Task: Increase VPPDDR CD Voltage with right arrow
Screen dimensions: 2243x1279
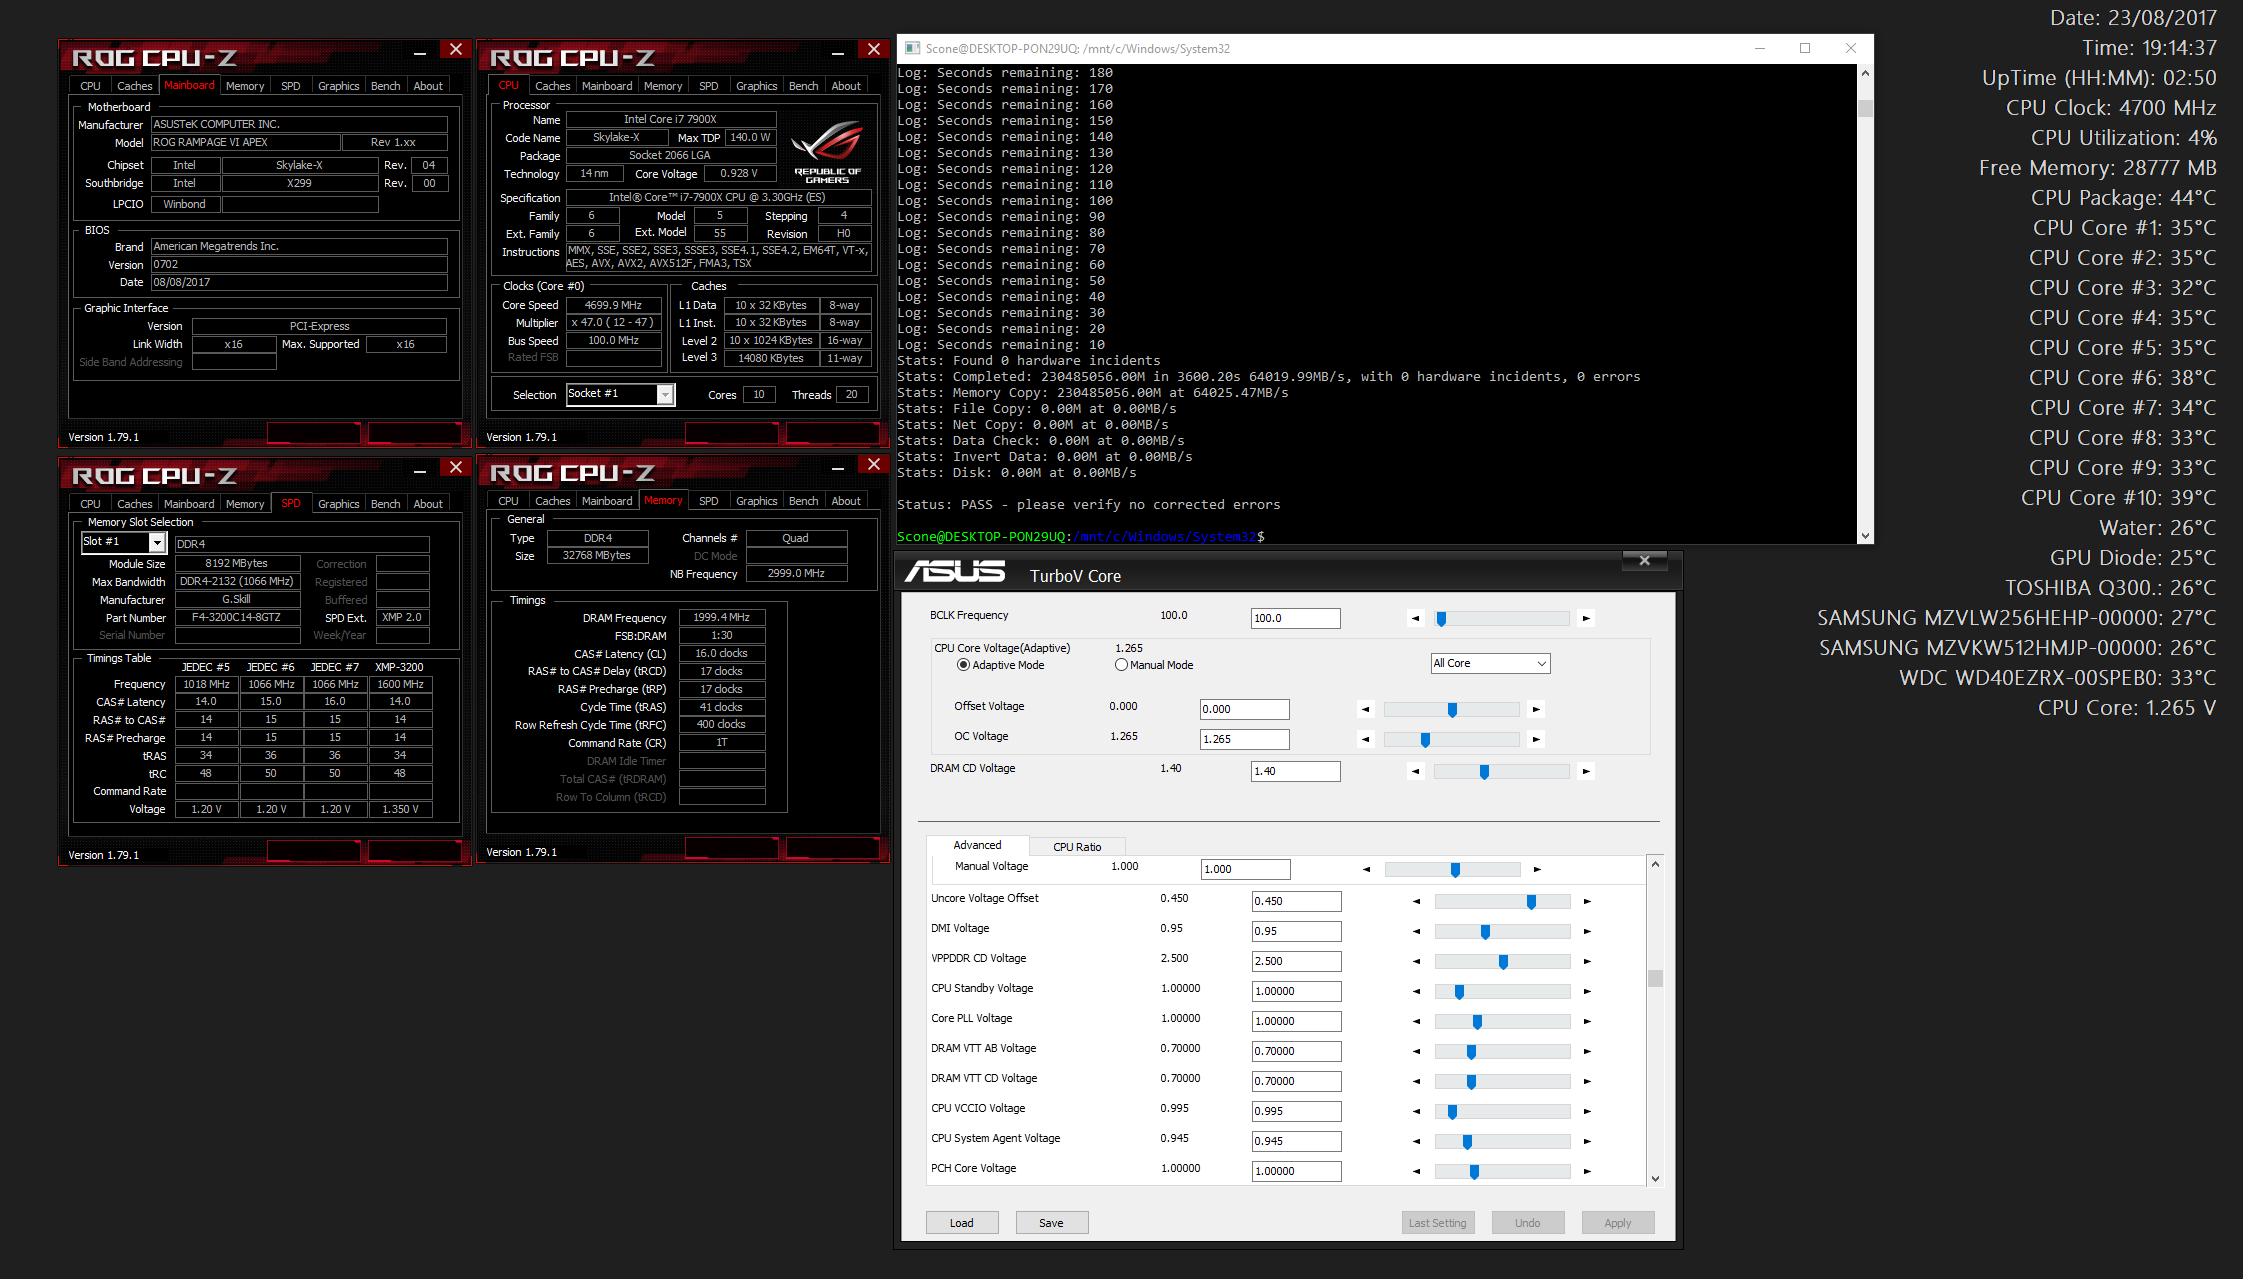Action: (1587, 961)
